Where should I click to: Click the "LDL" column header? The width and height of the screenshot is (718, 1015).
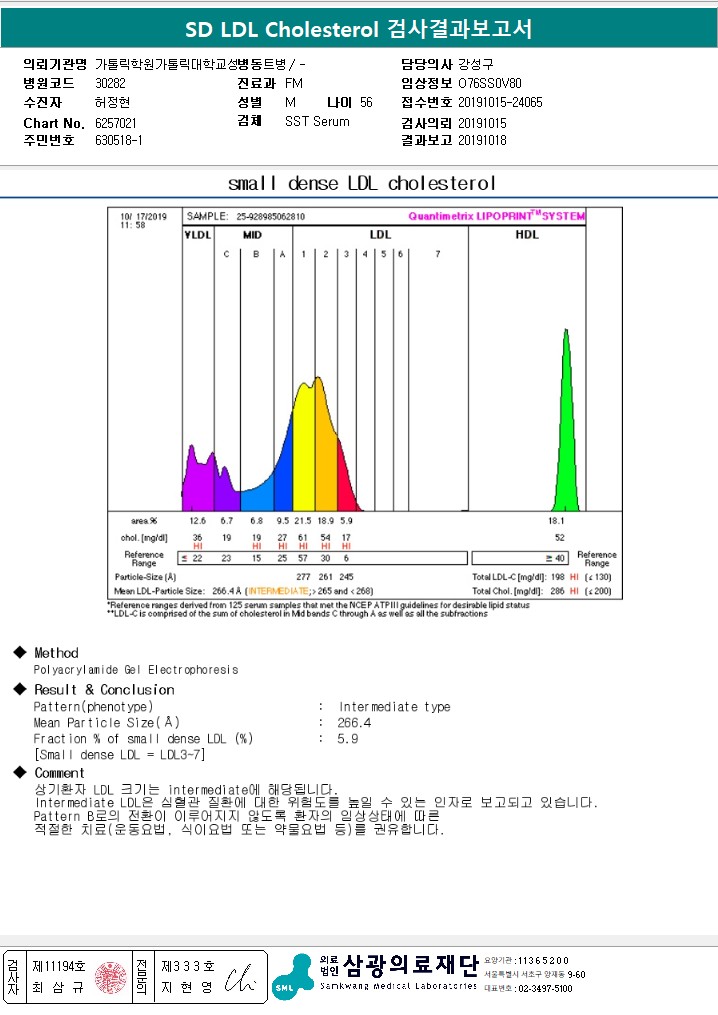[x=380, y=235]
